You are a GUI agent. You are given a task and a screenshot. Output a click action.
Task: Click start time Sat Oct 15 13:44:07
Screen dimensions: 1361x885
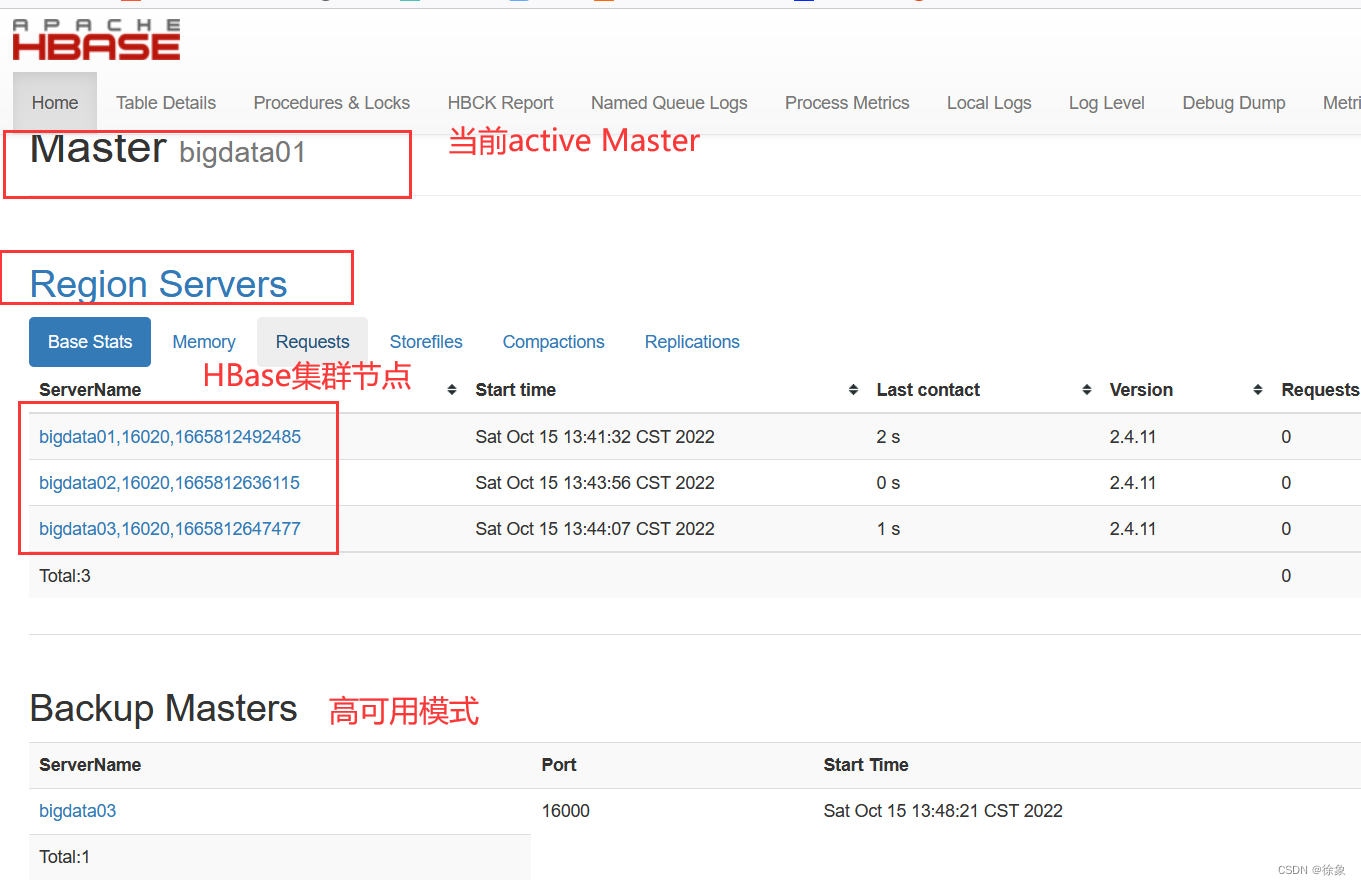pyautogui.click(x=595, y=529)
